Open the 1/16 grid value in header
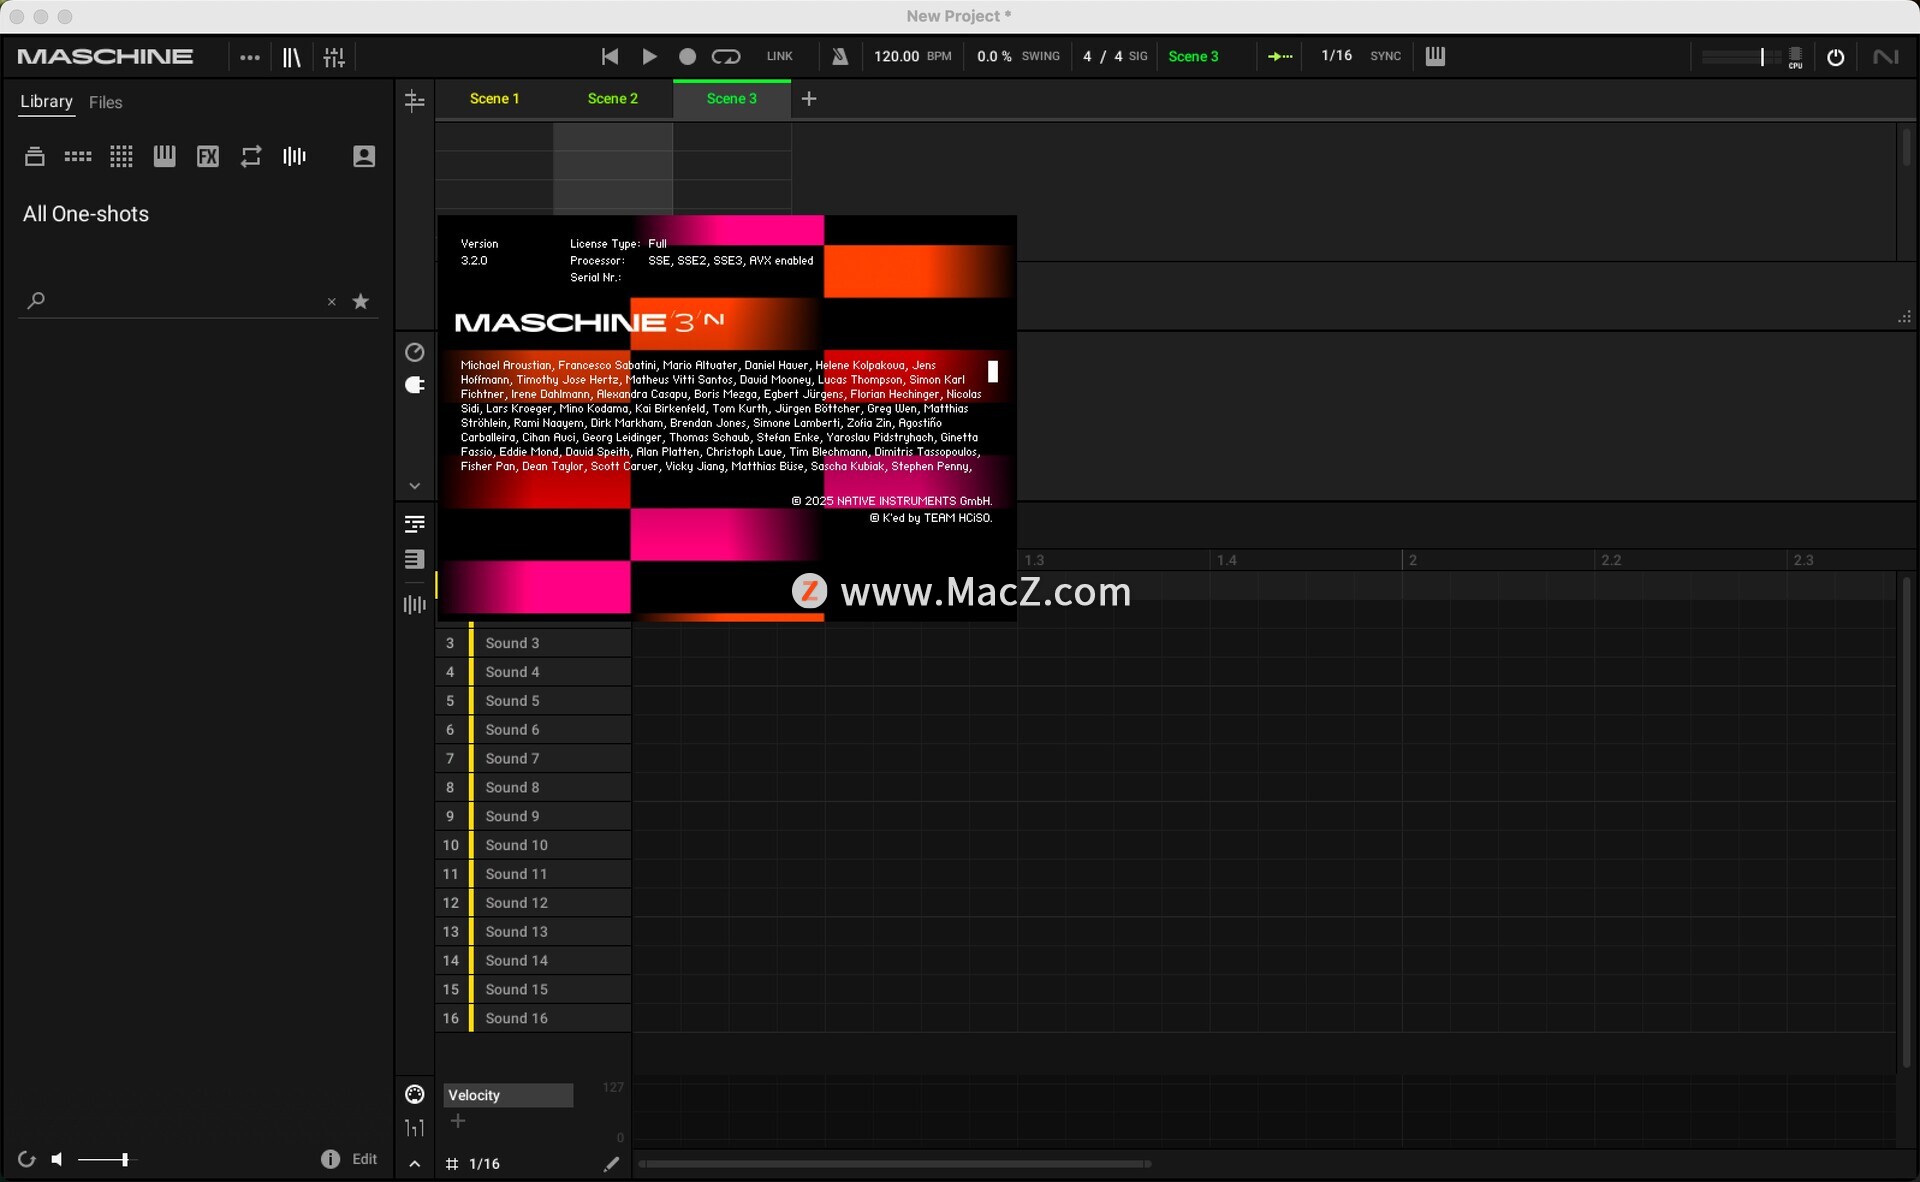 click(1336, 56)
